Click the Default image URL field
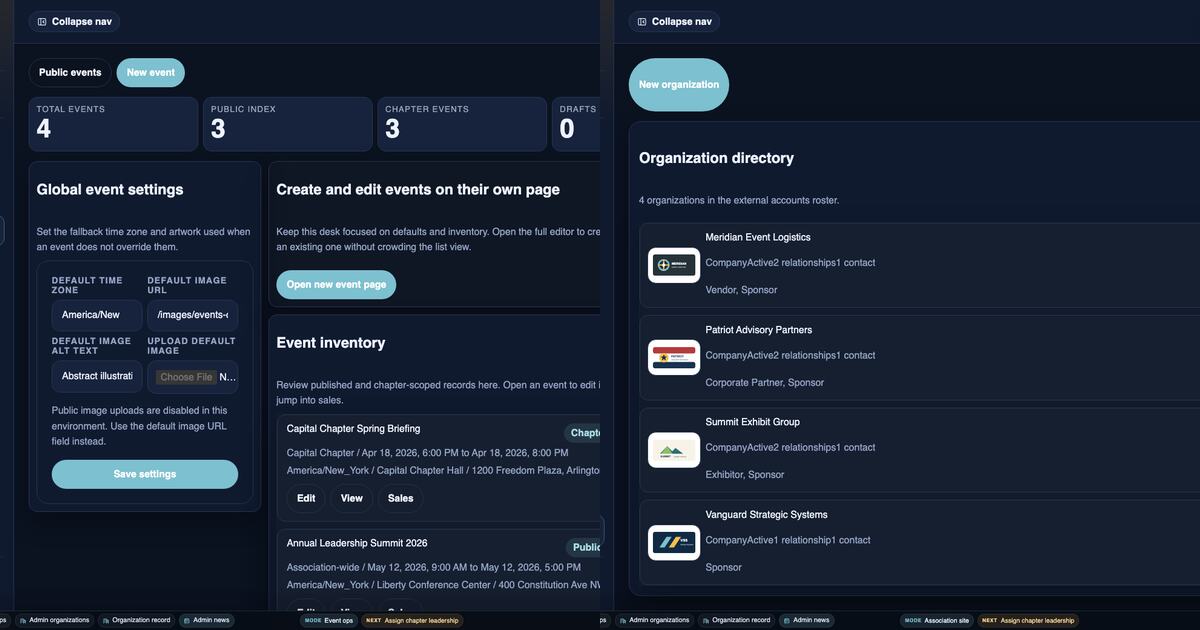 [x=192, y=314]
